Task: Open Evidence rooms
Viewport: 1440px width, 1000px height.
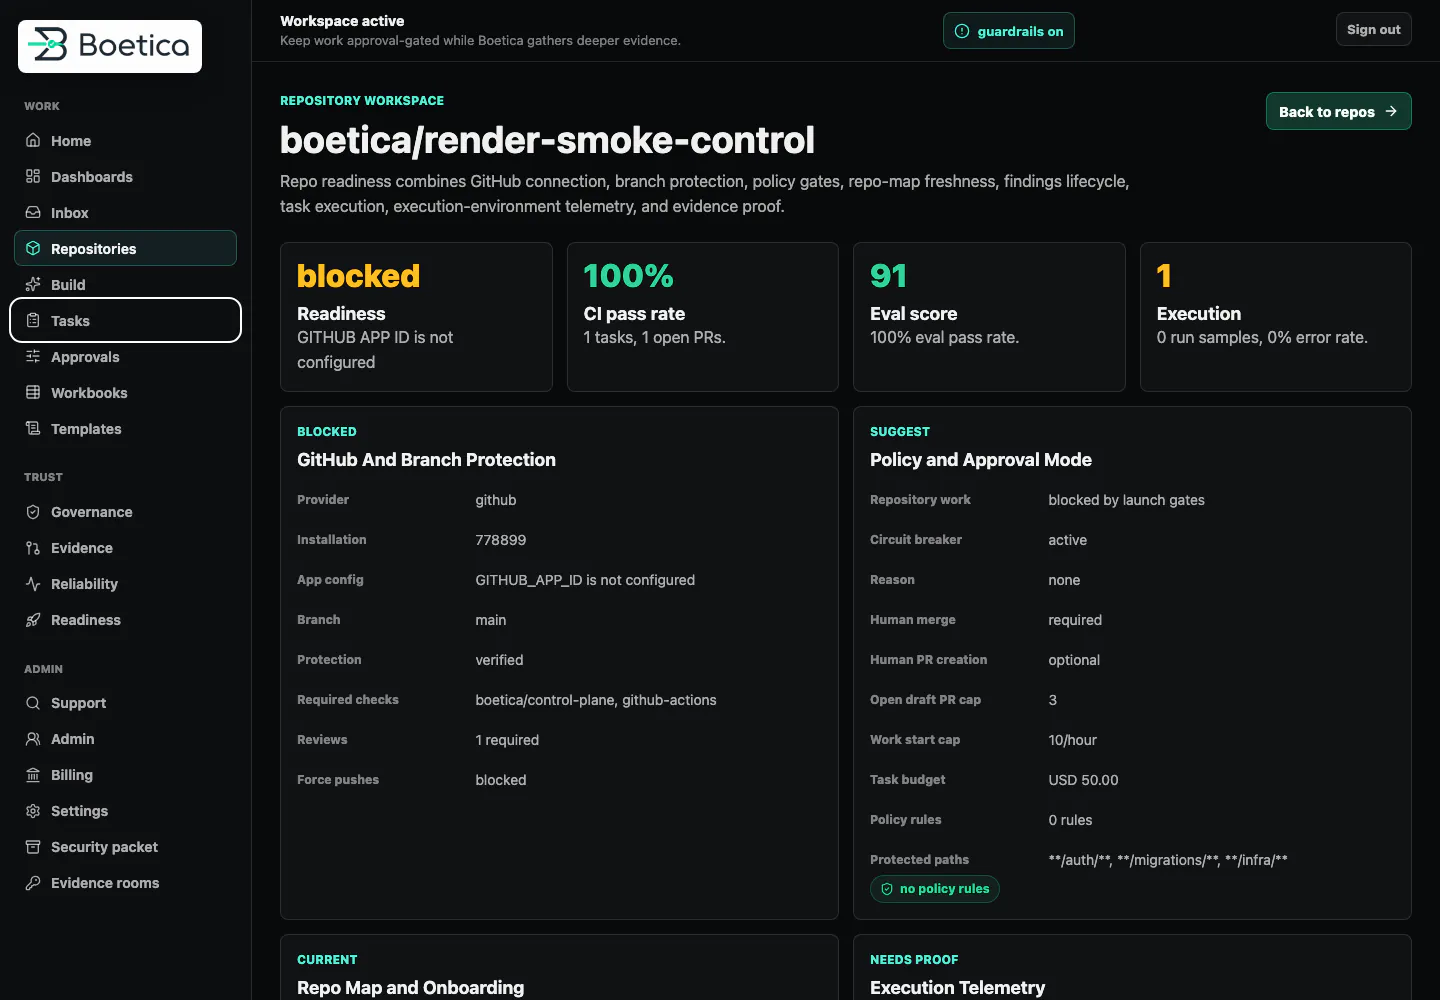Action: pos(125,883)
